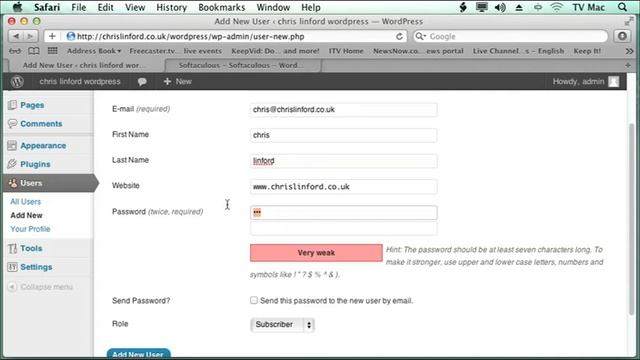The width and height of the screenshot is (640, 360).
Task: Click the admin avatar in admin bar
Action: (613, 81)
